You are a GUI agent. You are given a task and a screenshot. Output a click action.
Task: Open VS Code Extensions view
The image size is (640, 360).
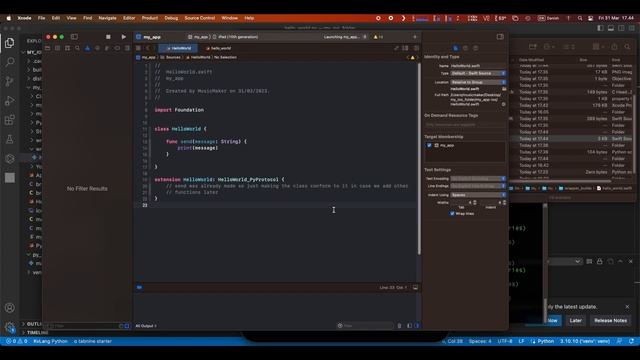[x=9, y=120]
